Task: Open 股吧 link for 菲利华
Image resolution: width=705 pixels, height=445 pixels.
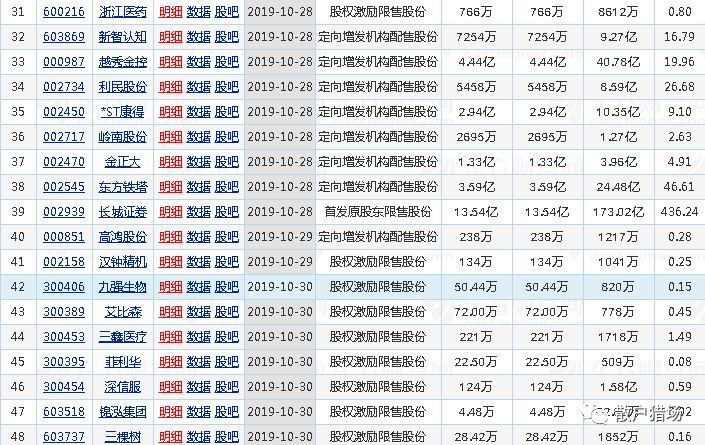Action: (x=226, y=362)
